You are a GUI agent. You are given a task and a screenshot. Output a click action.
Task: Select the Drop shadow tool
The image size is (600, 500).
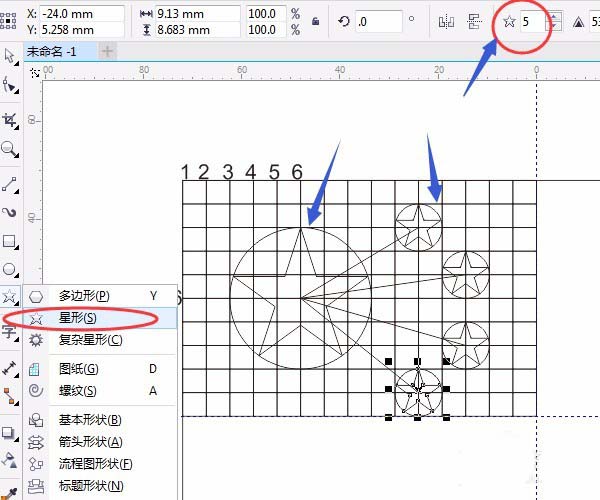(9, 433)
